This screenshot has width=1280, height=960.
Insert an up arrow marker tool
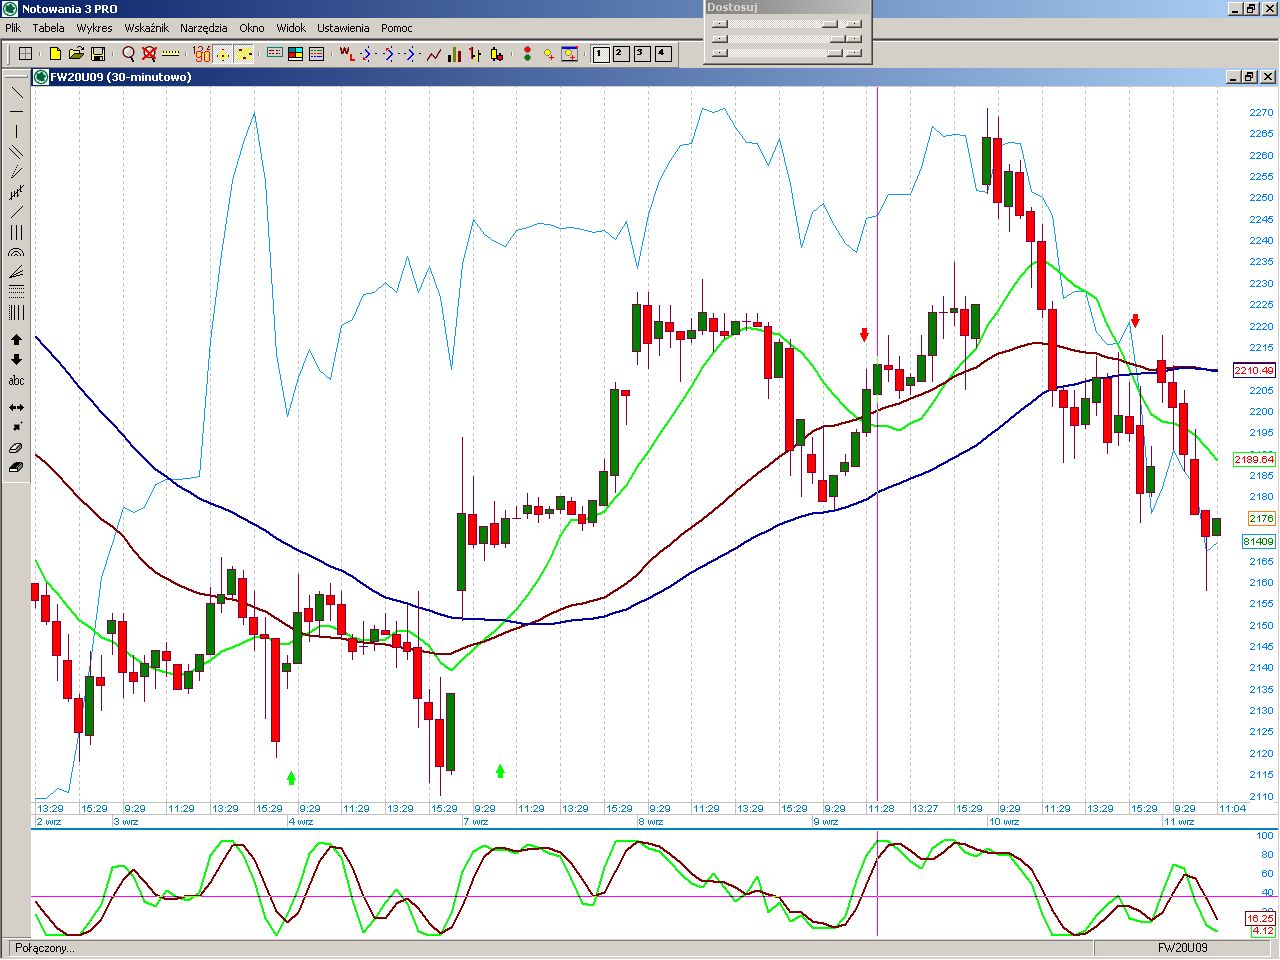tap(16, 340)
